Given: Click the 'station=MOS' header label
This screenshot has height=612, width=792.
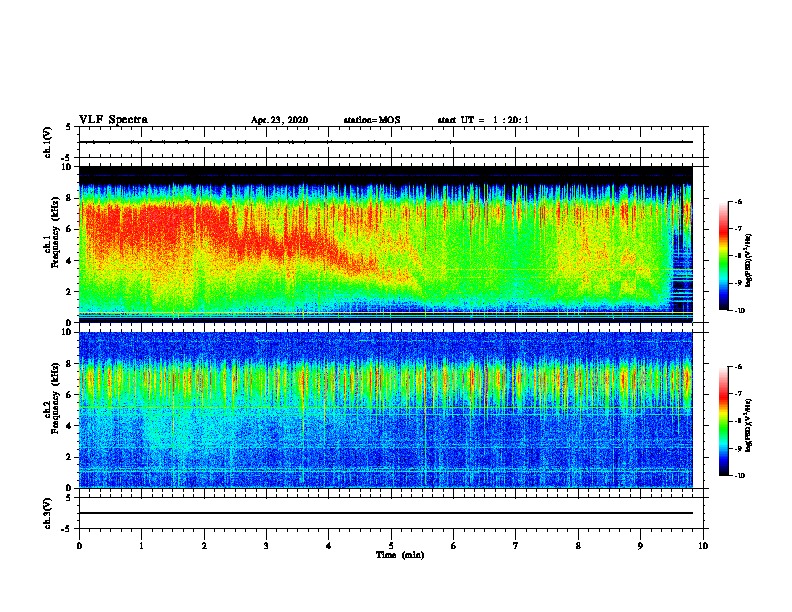Looking at the screenshot, I should coord(372,120).
